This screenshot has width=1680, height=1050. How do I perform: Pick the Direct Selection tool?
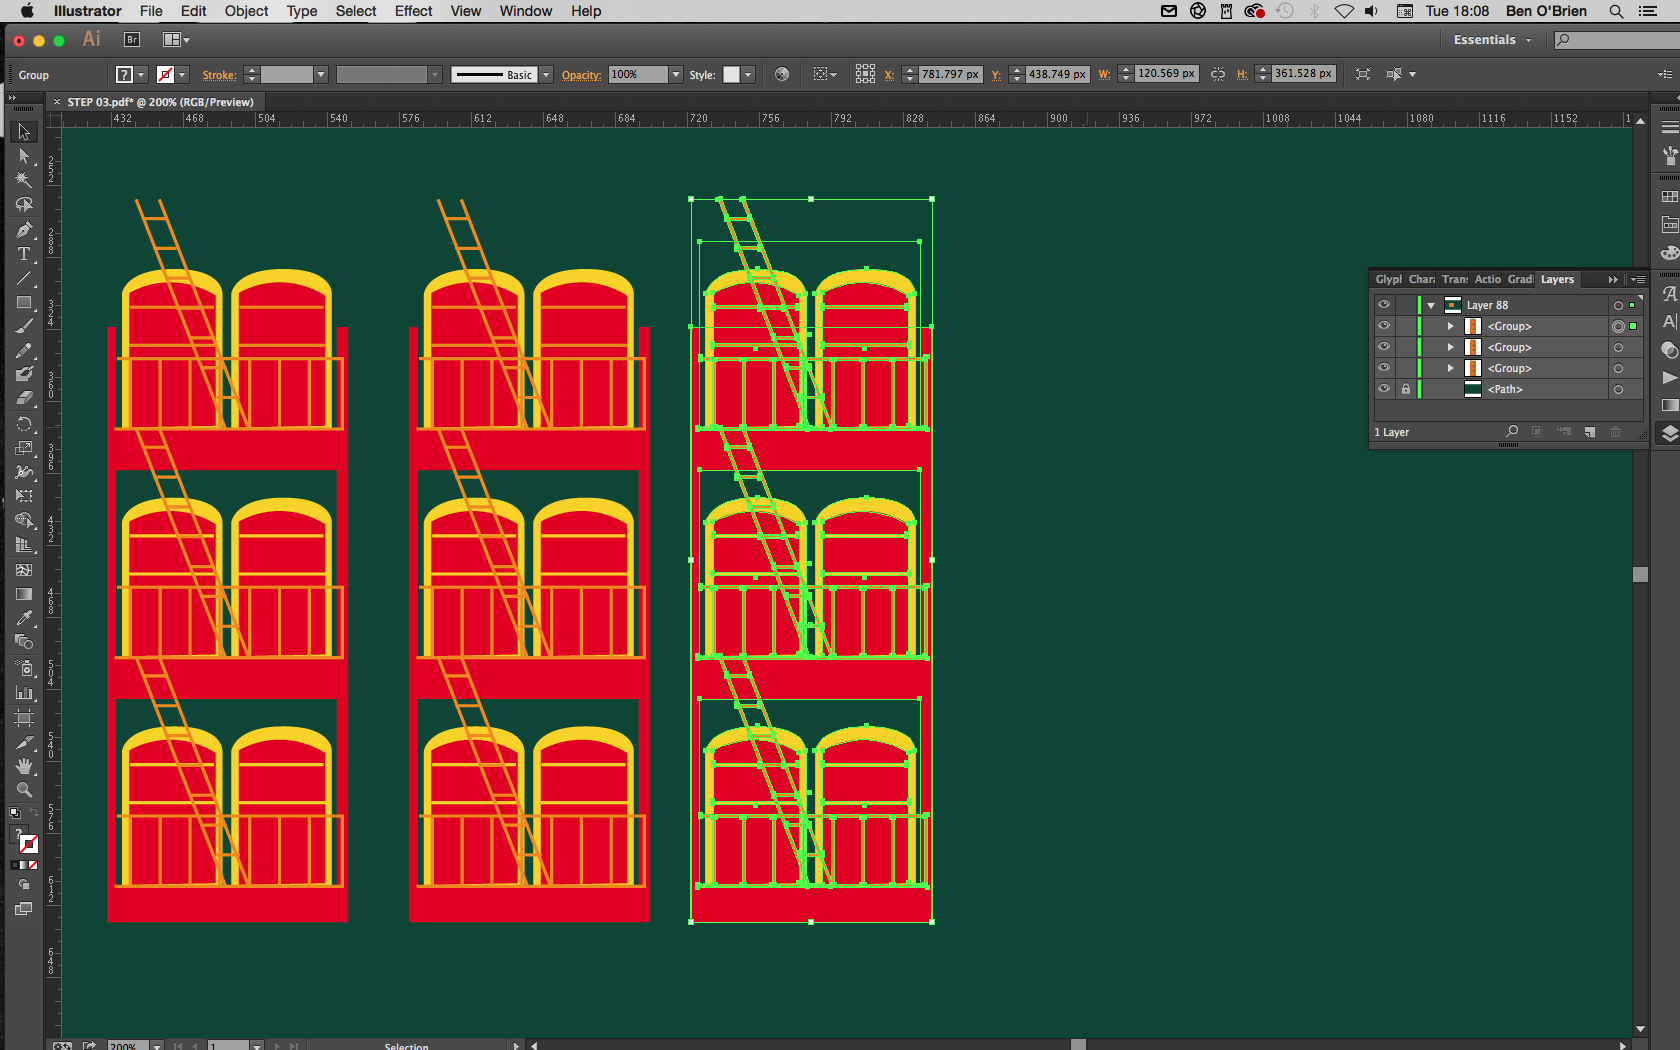pos(24,156)
